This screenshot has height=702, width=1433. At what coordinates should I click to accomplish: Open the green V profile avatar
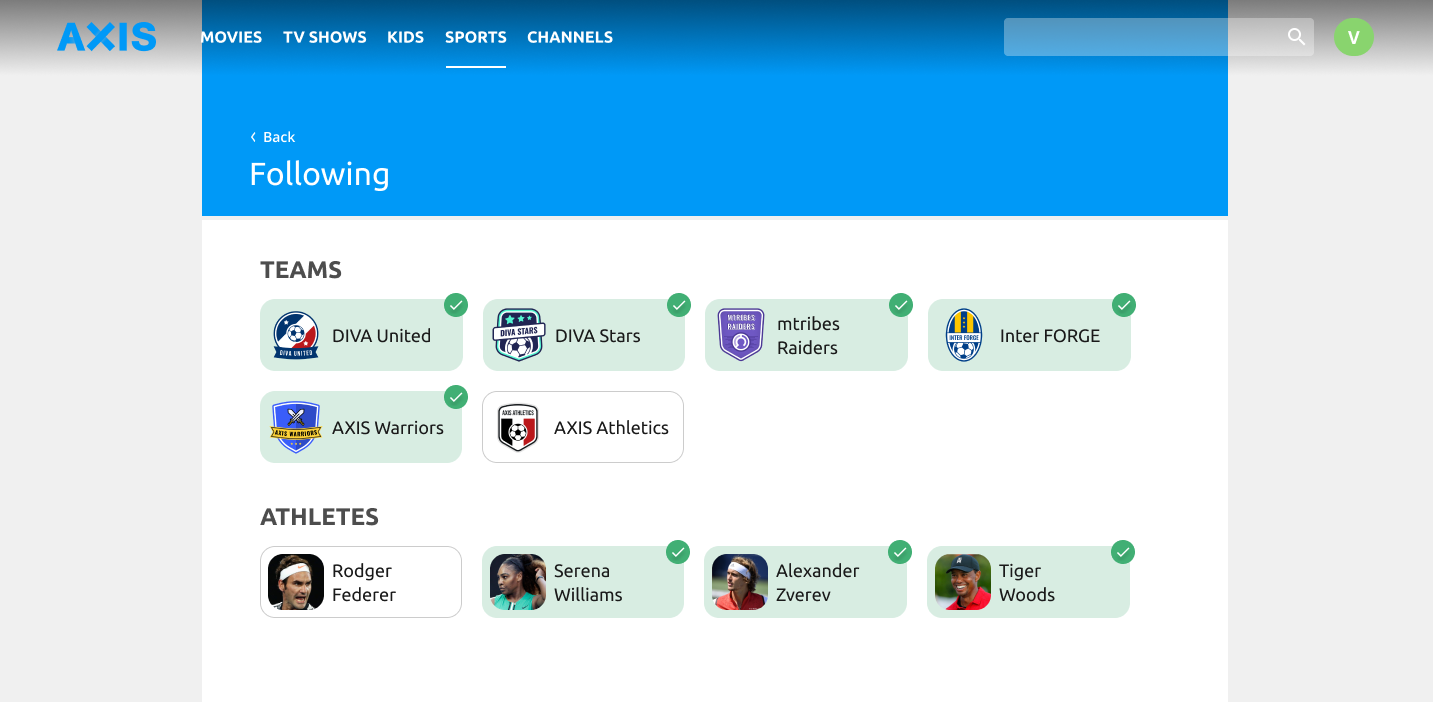[1353, 37]
